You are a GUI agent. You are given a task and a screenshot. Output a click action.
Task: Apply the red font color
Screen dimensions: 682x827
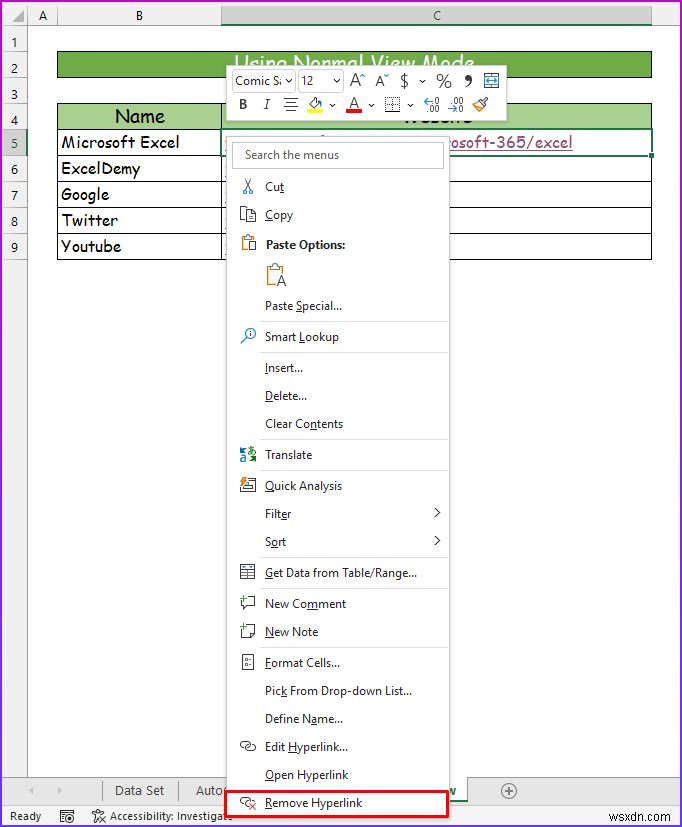click(x=354, y=104)
